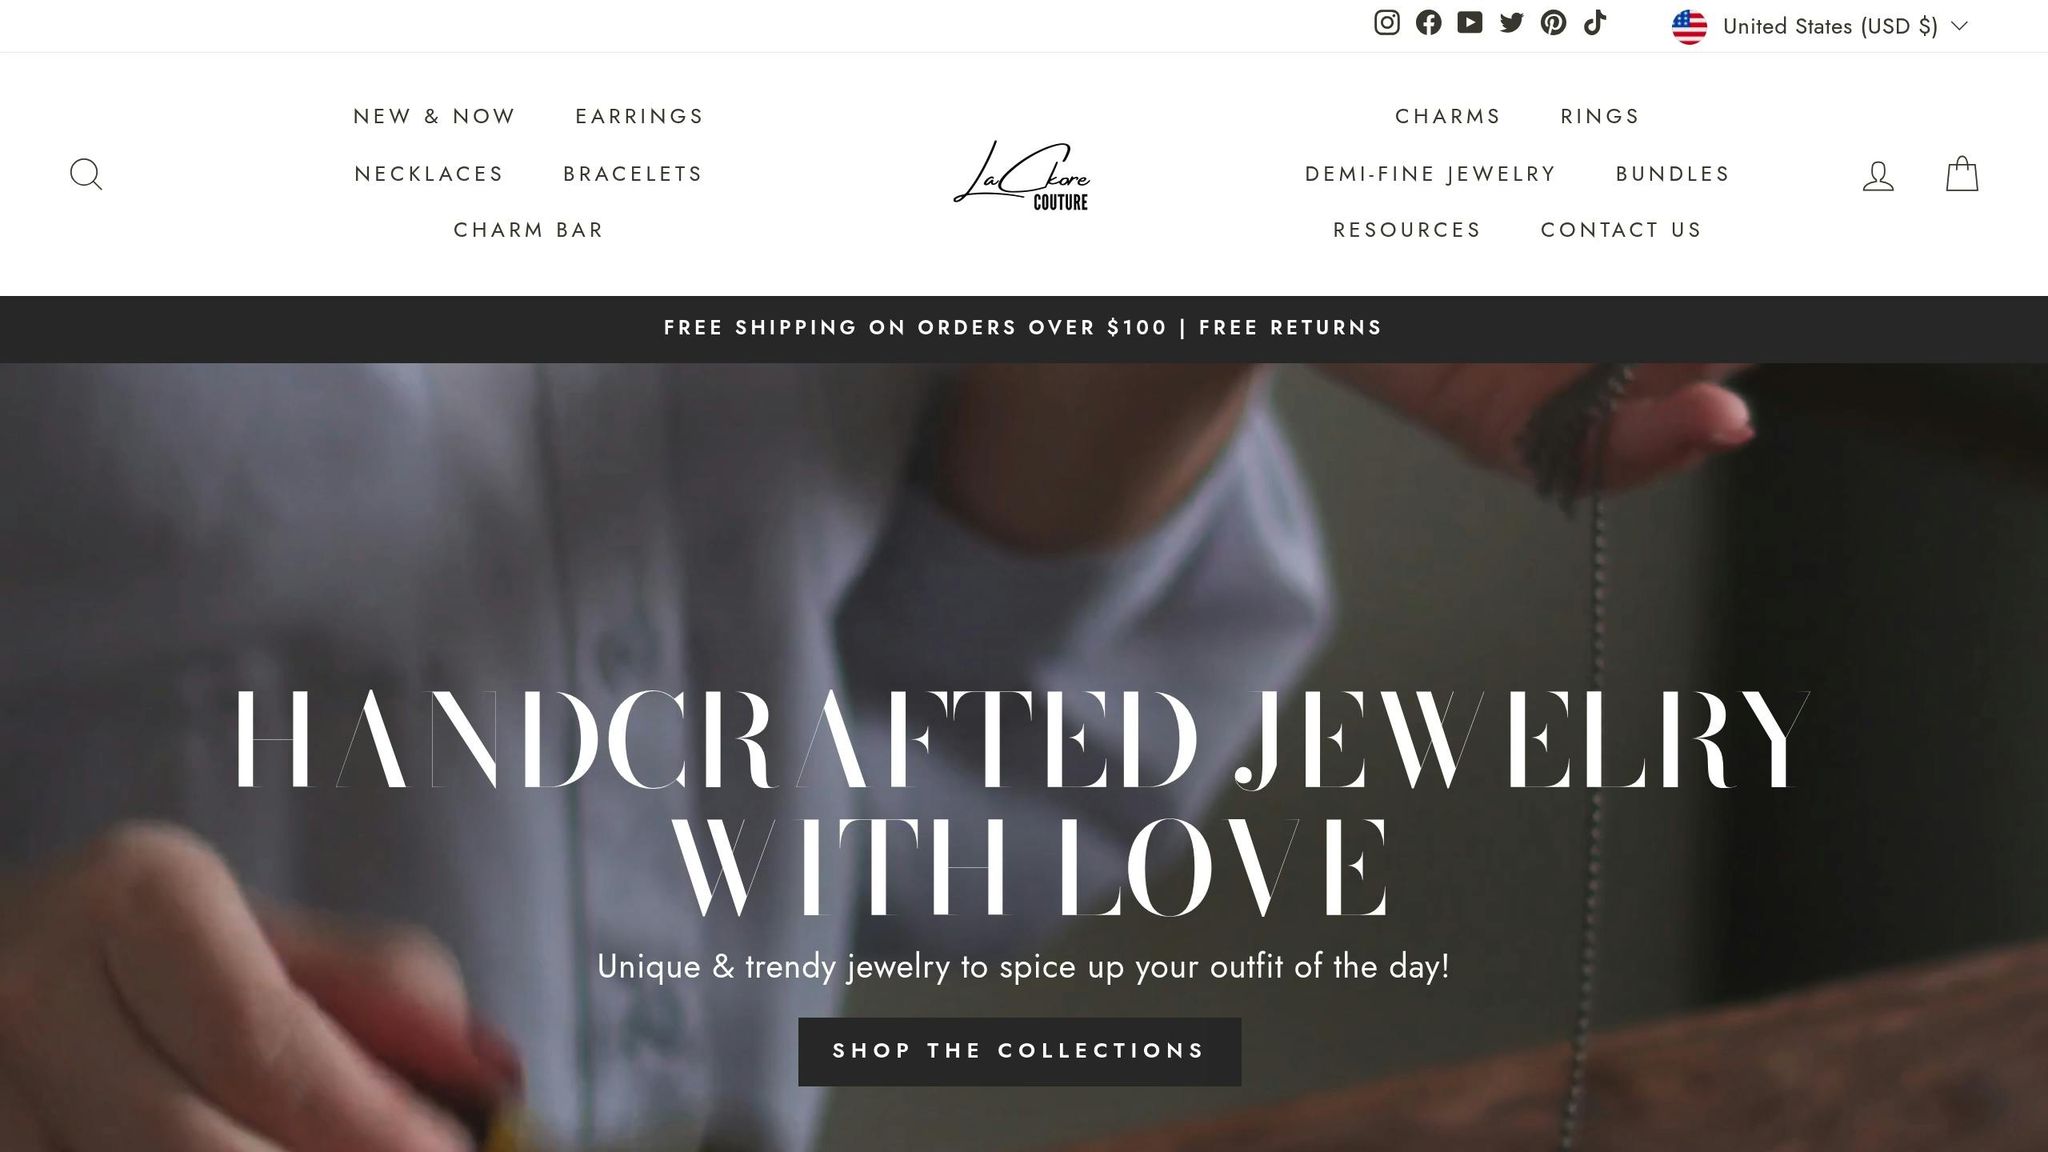View the shopping bag cart
Screen dimensions: 2048x1152
click(x=1962, y=173)
